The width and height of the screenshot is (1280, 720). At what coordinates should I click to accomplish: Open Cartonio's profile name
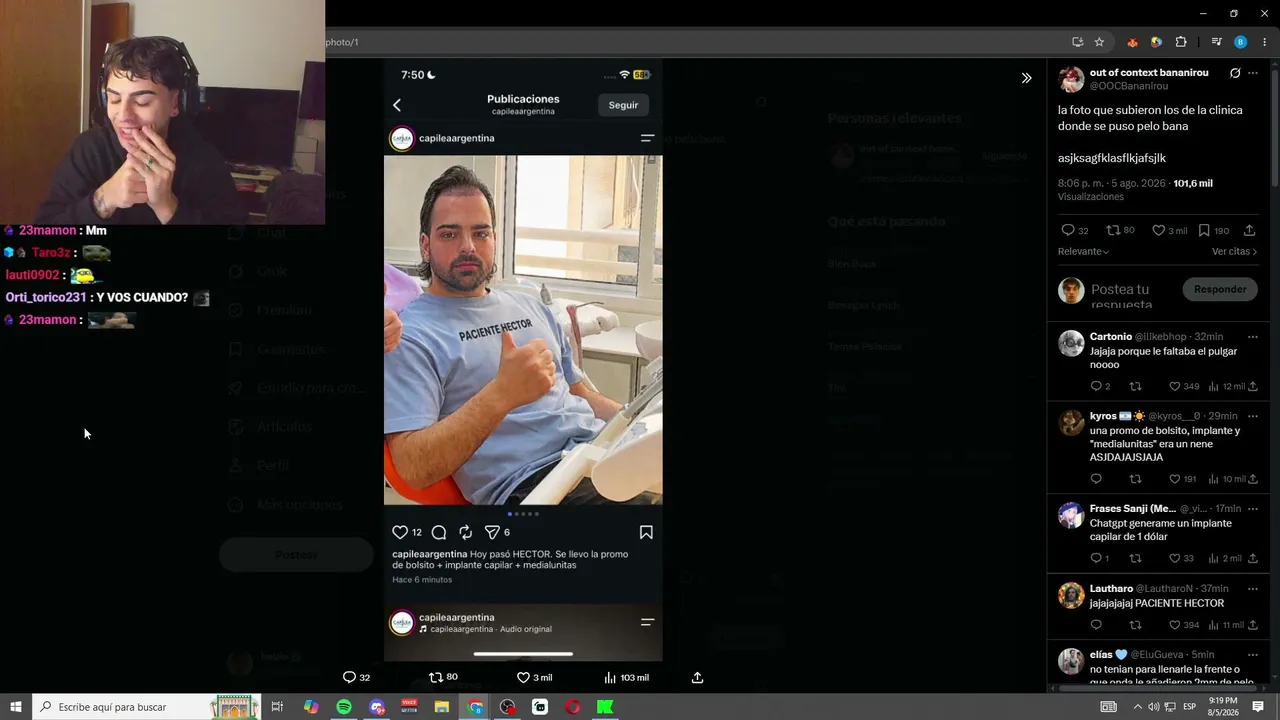coord(1111,337)
